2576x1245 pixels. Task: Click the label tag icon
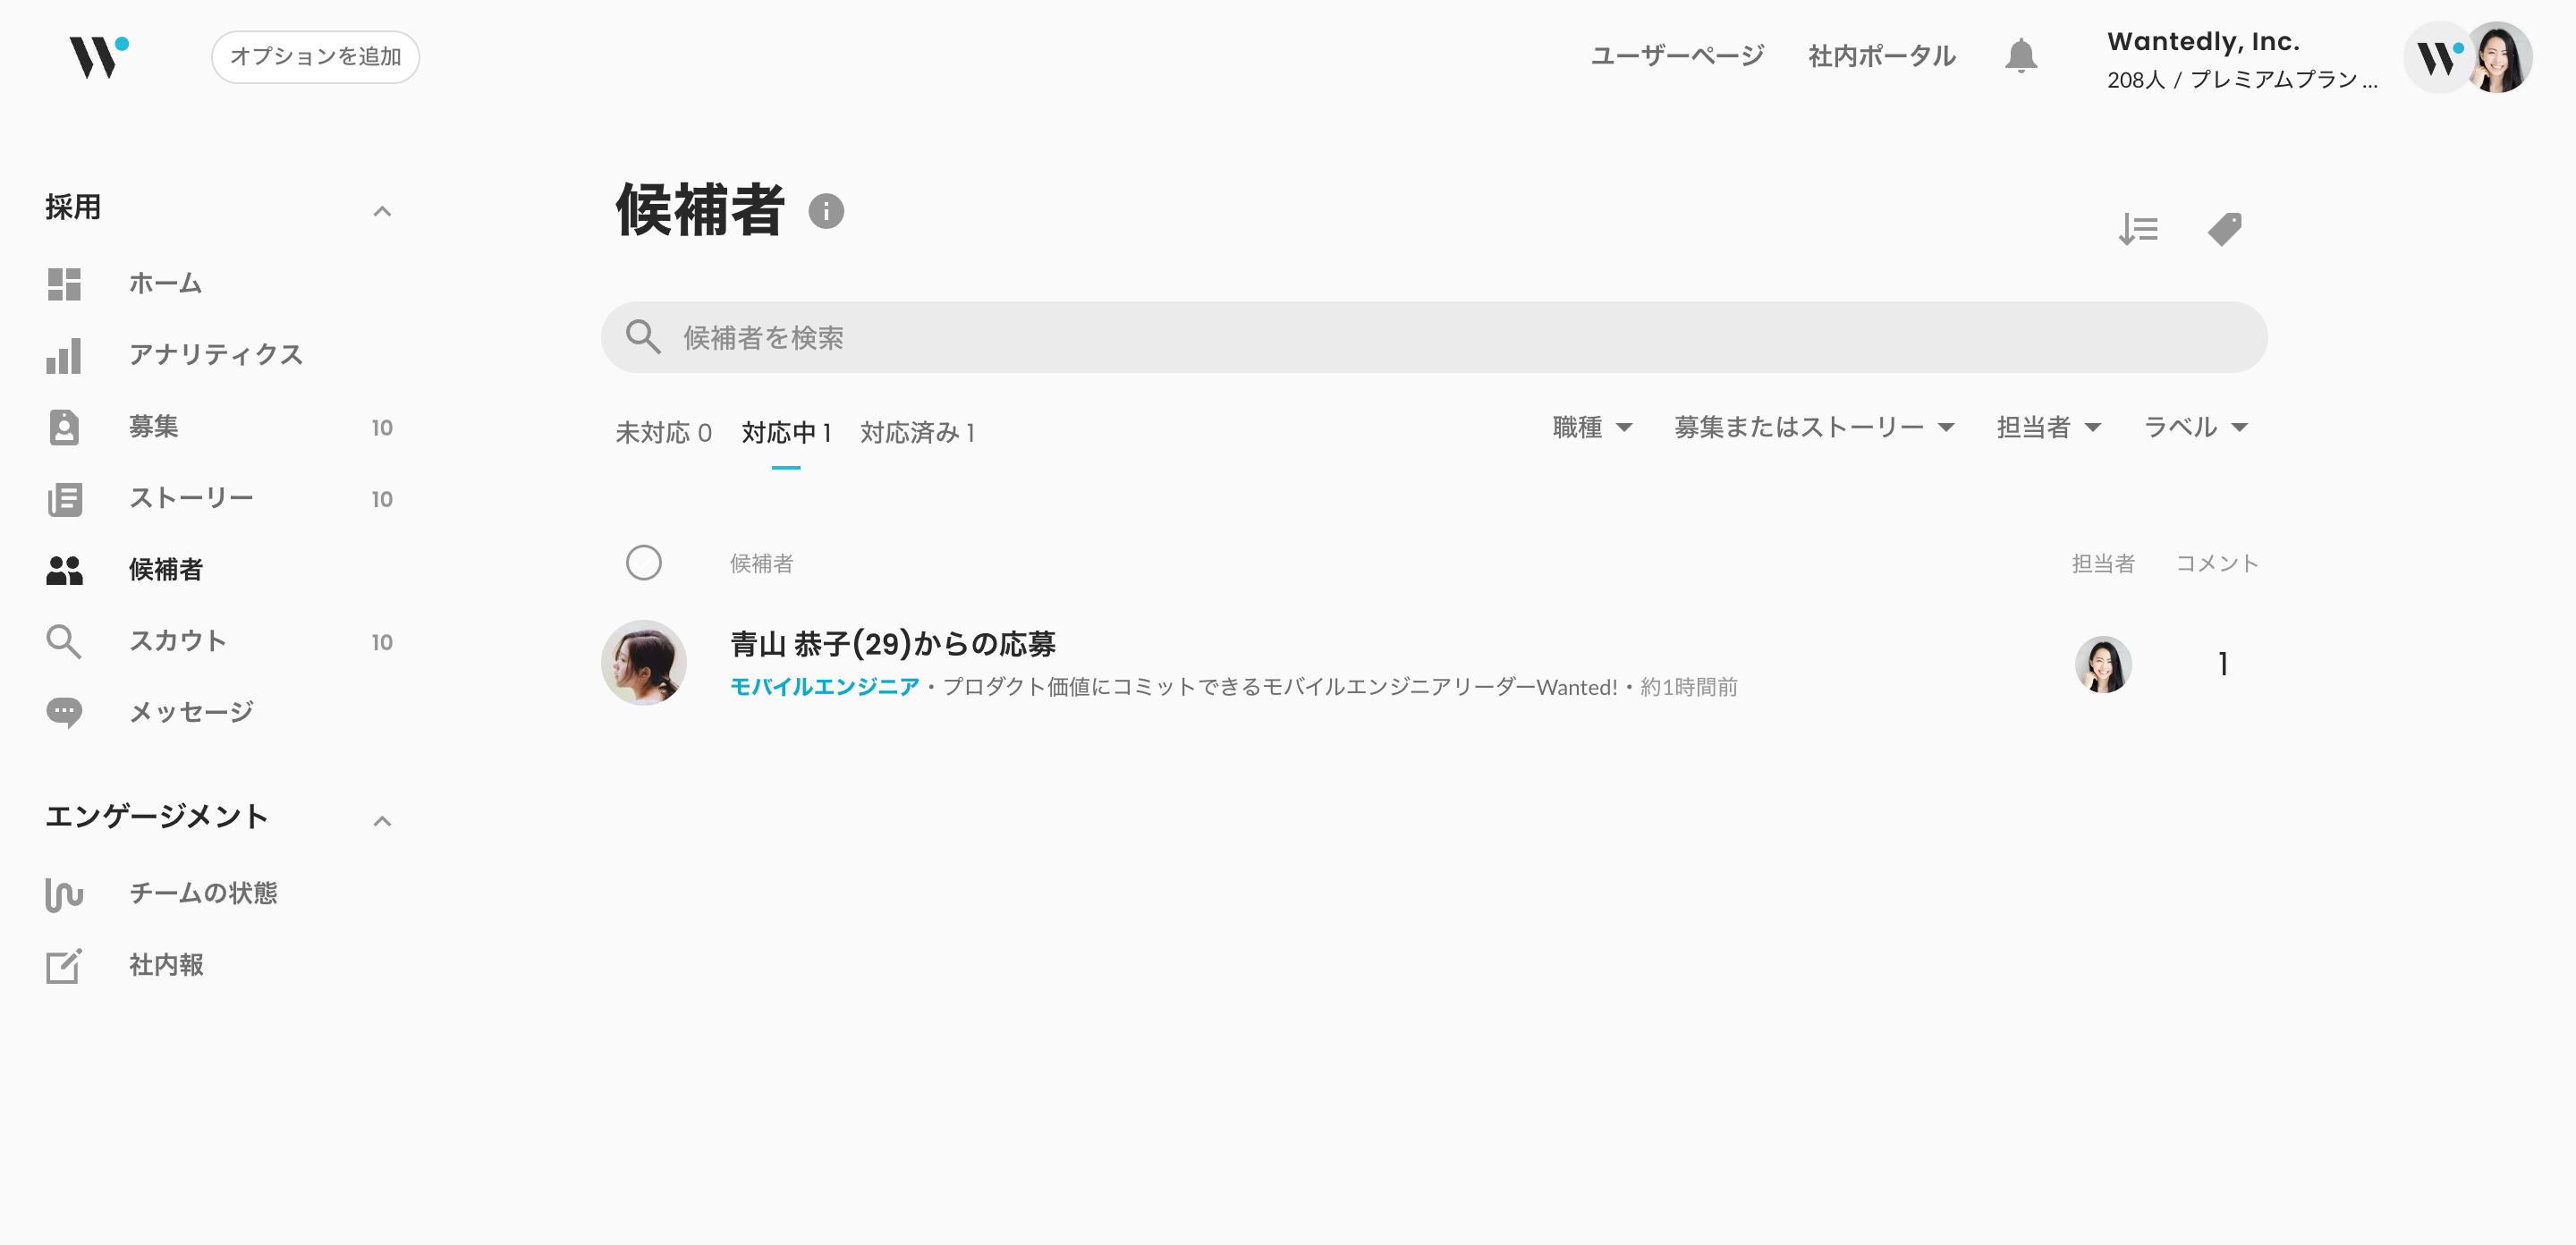(x=2224, y=230)
